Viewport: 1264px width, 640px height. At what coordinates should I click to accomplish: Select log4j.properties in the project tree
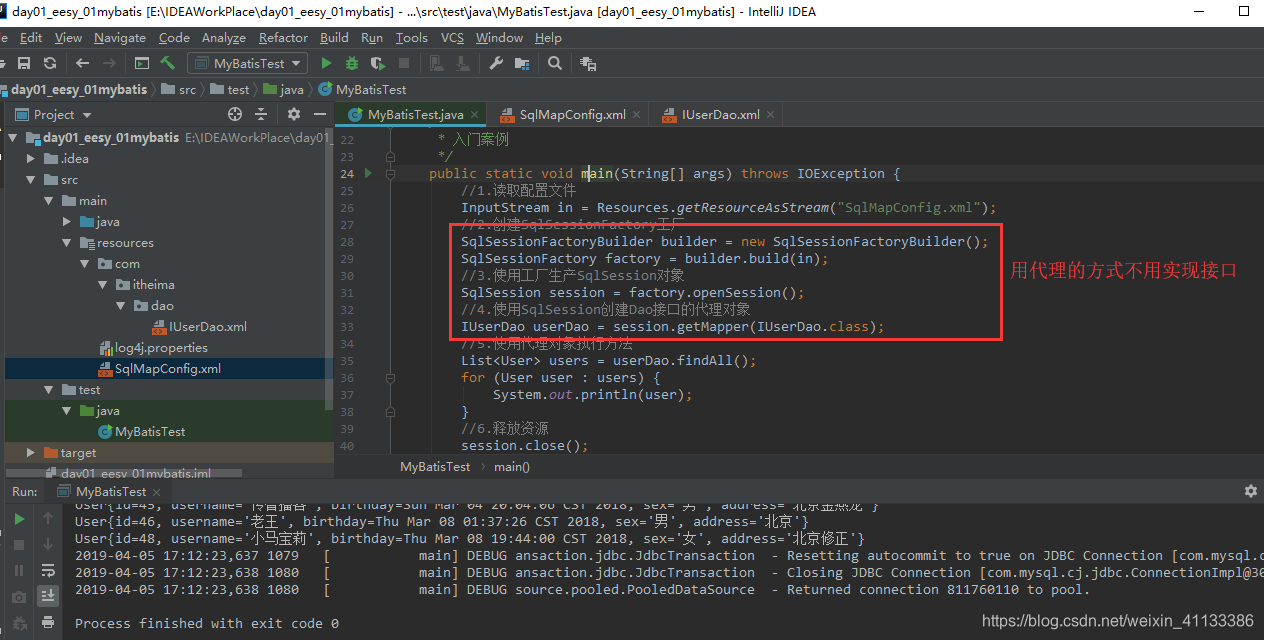pos(153,348)
